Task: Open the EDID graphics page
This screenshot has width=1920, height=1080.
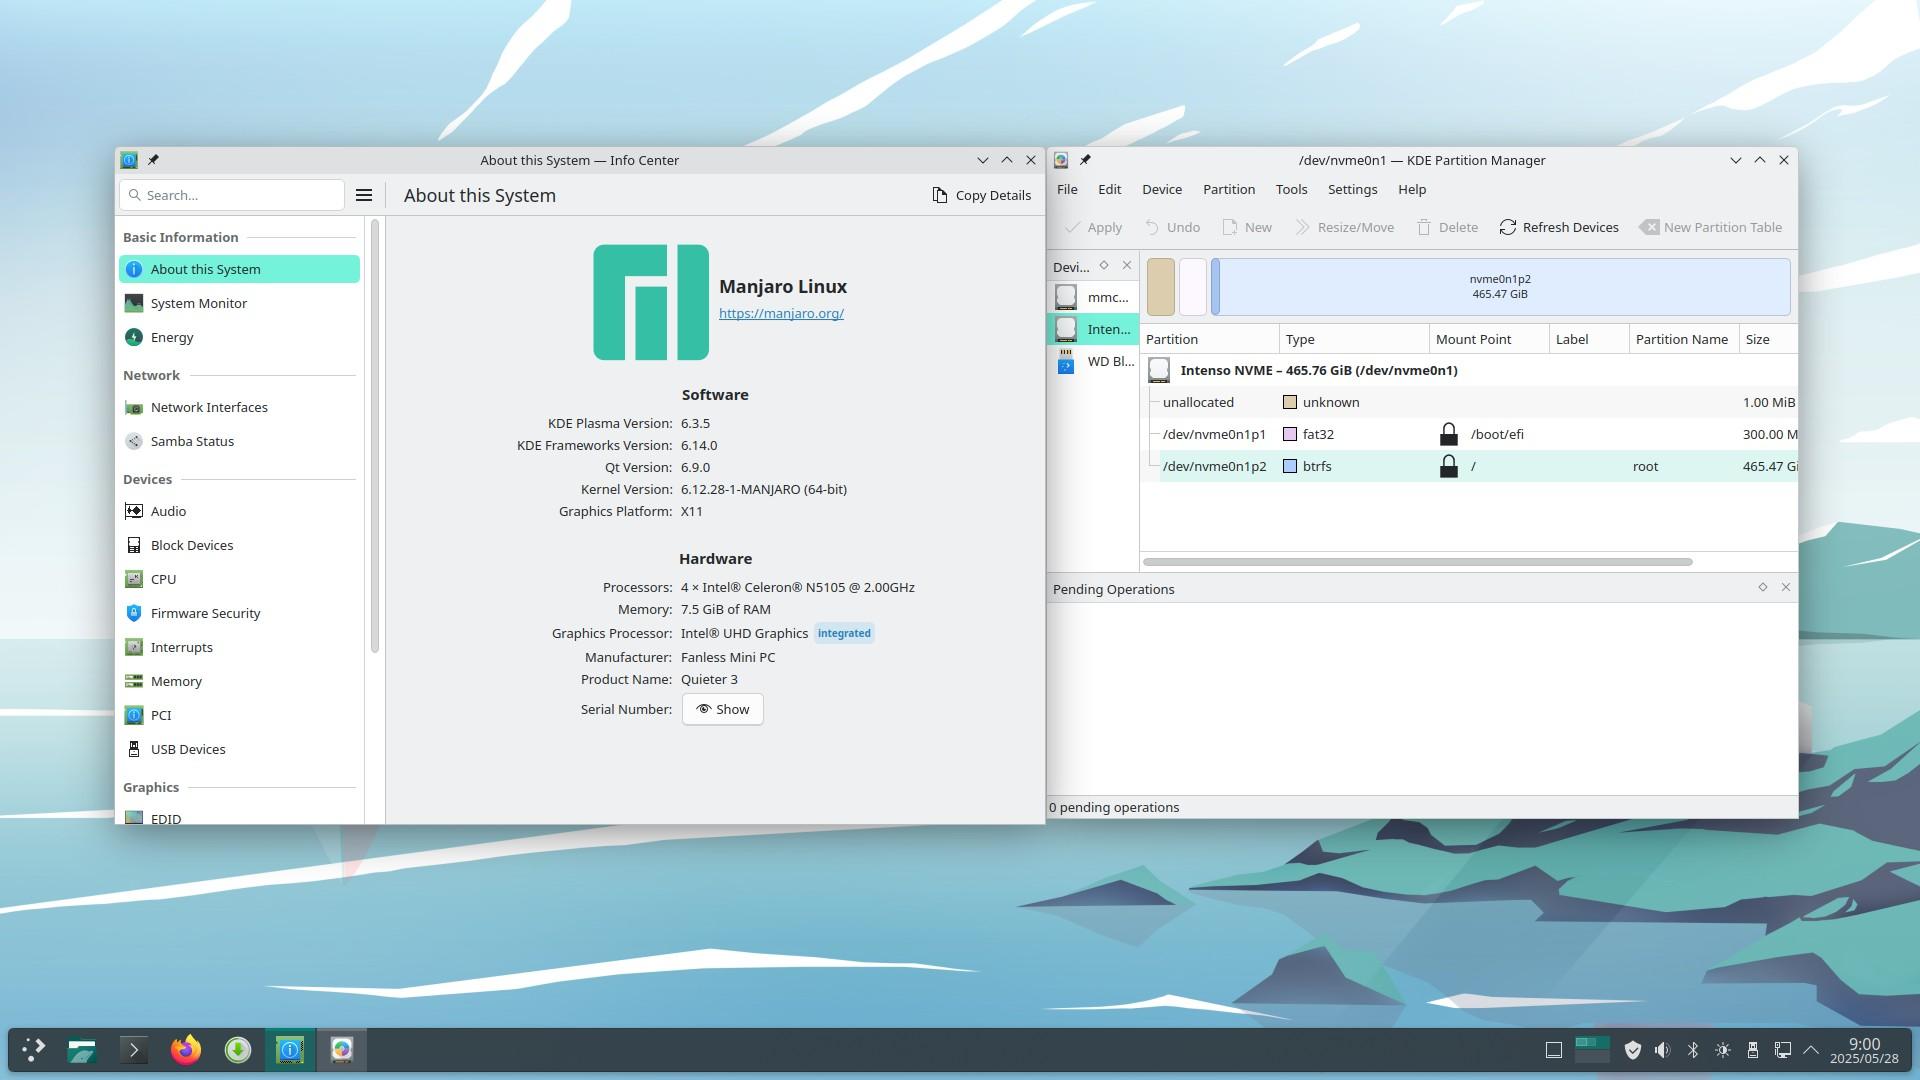Action: (239, 818)
